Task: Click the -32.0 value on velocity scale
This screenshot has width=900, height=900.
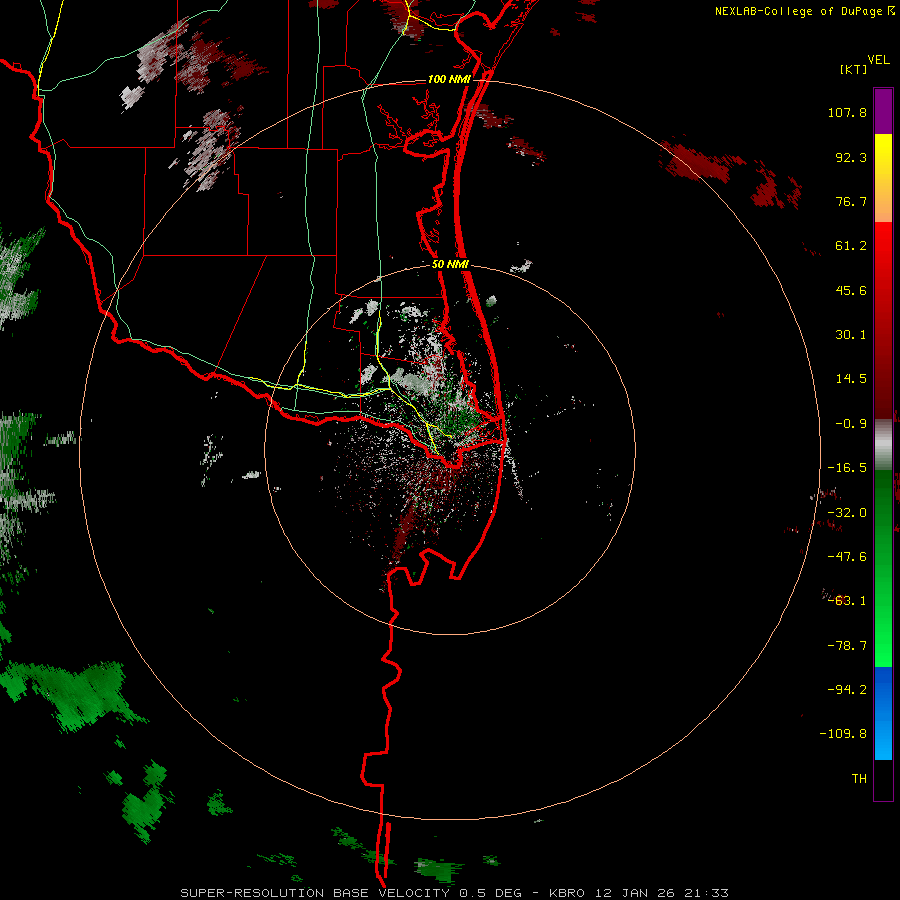Action: click(x=847, y=513)
